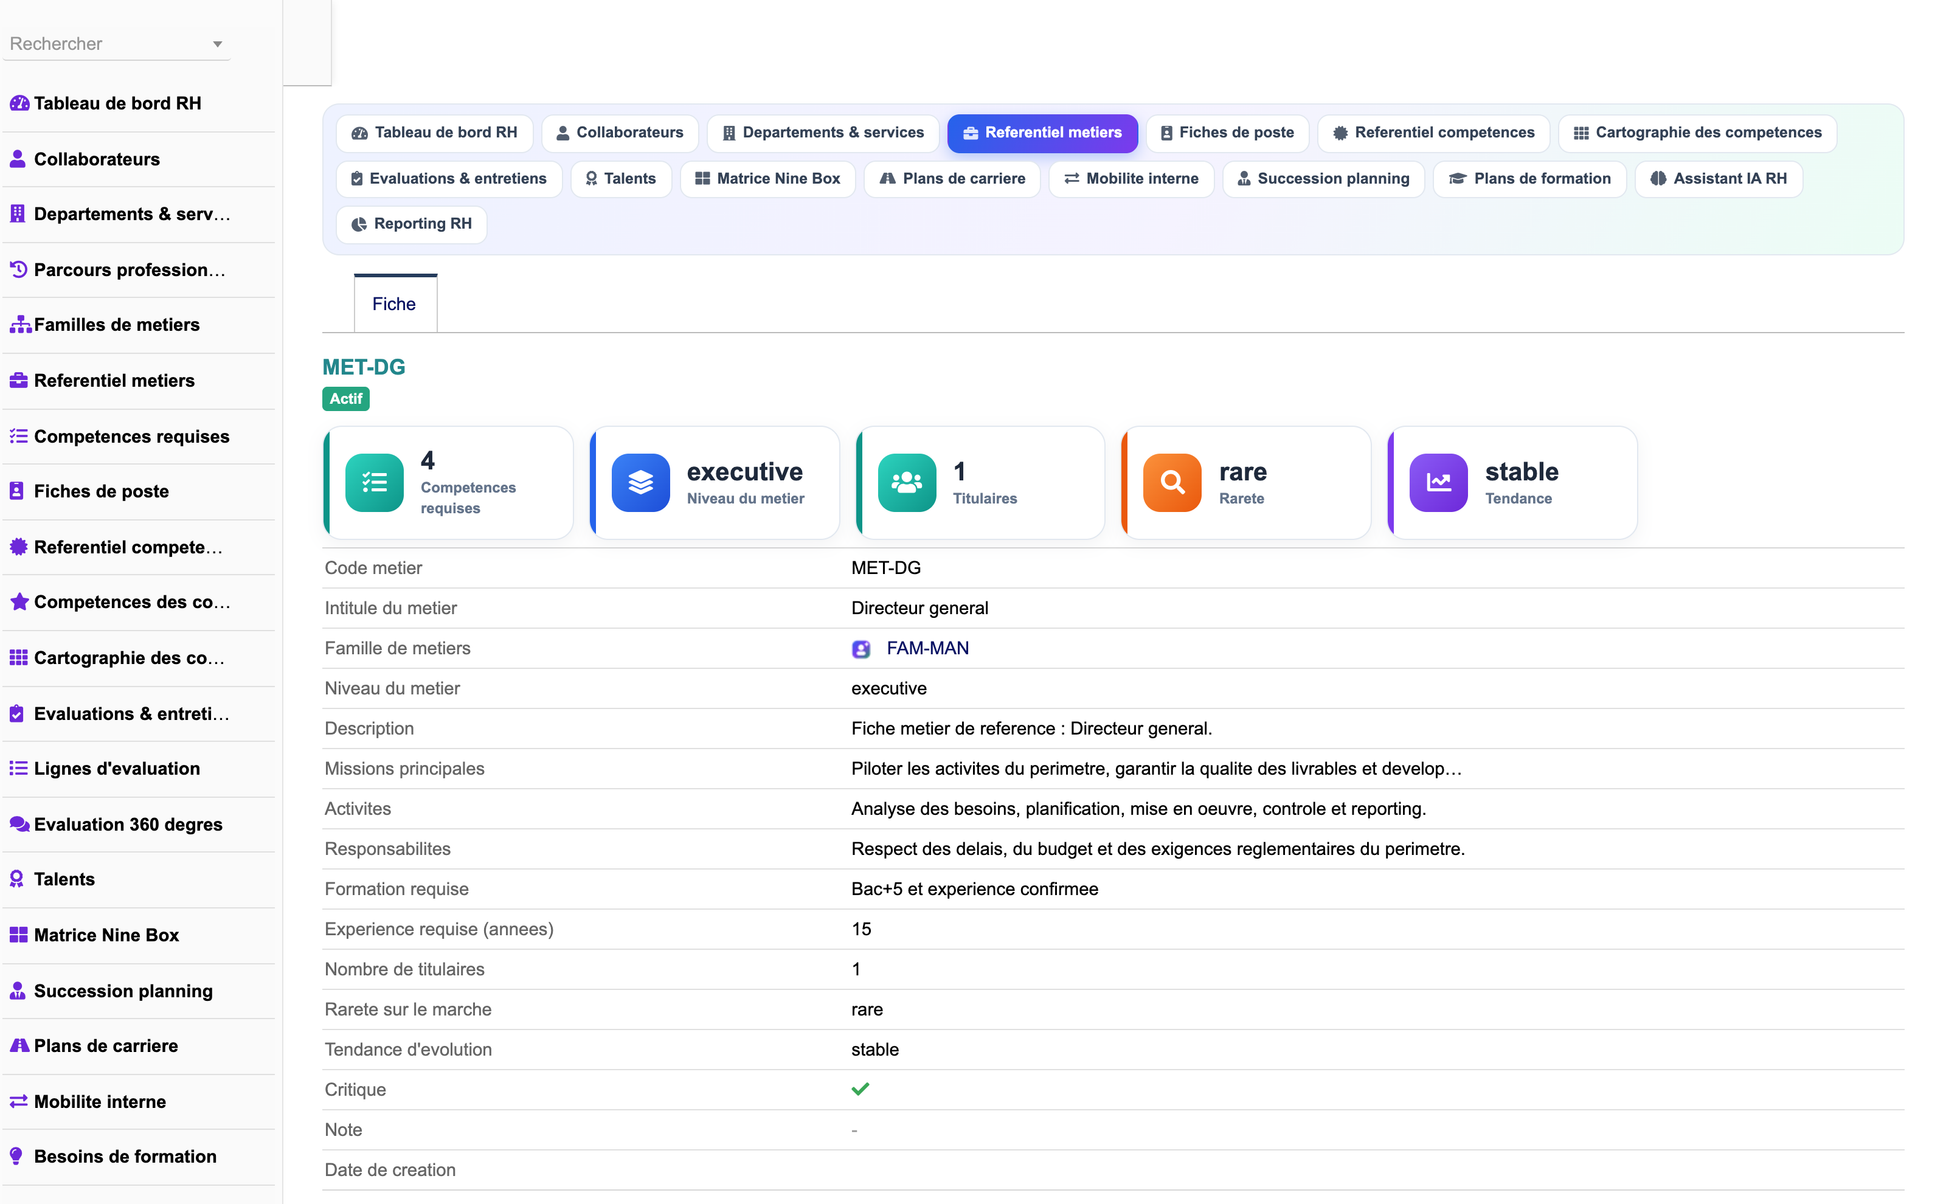1946x1204 pixels.
Task: Open Evaluations & entretiens in top navigation
Action: pyautogui.click(x=449, y=179)
